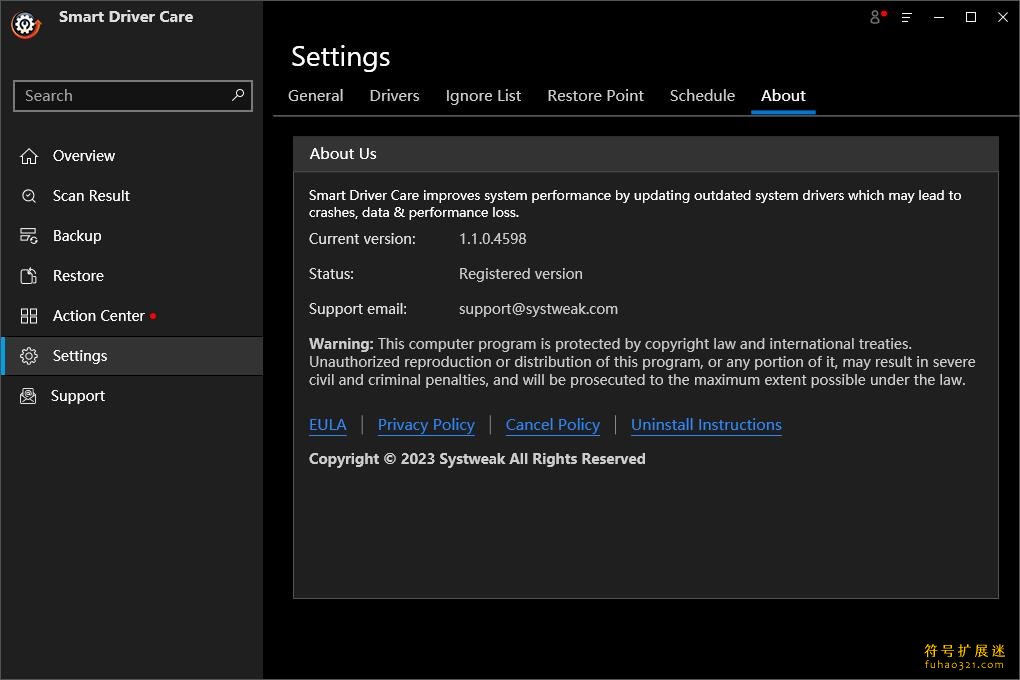Image resolution: width=1020 pixels, height=680 pixels.
Task: Click the Overview home icon
Action: point(29,156)
